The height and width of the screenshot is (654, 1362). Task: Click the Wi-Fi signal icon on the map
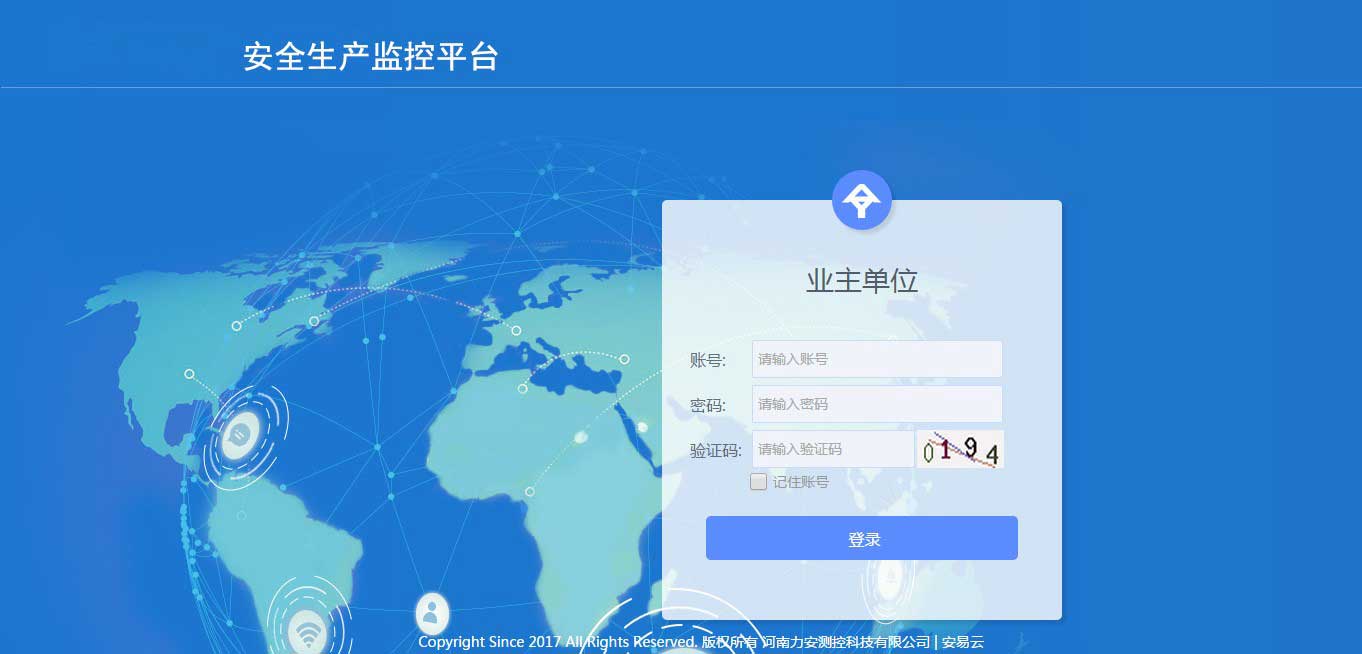pos(310,632)
